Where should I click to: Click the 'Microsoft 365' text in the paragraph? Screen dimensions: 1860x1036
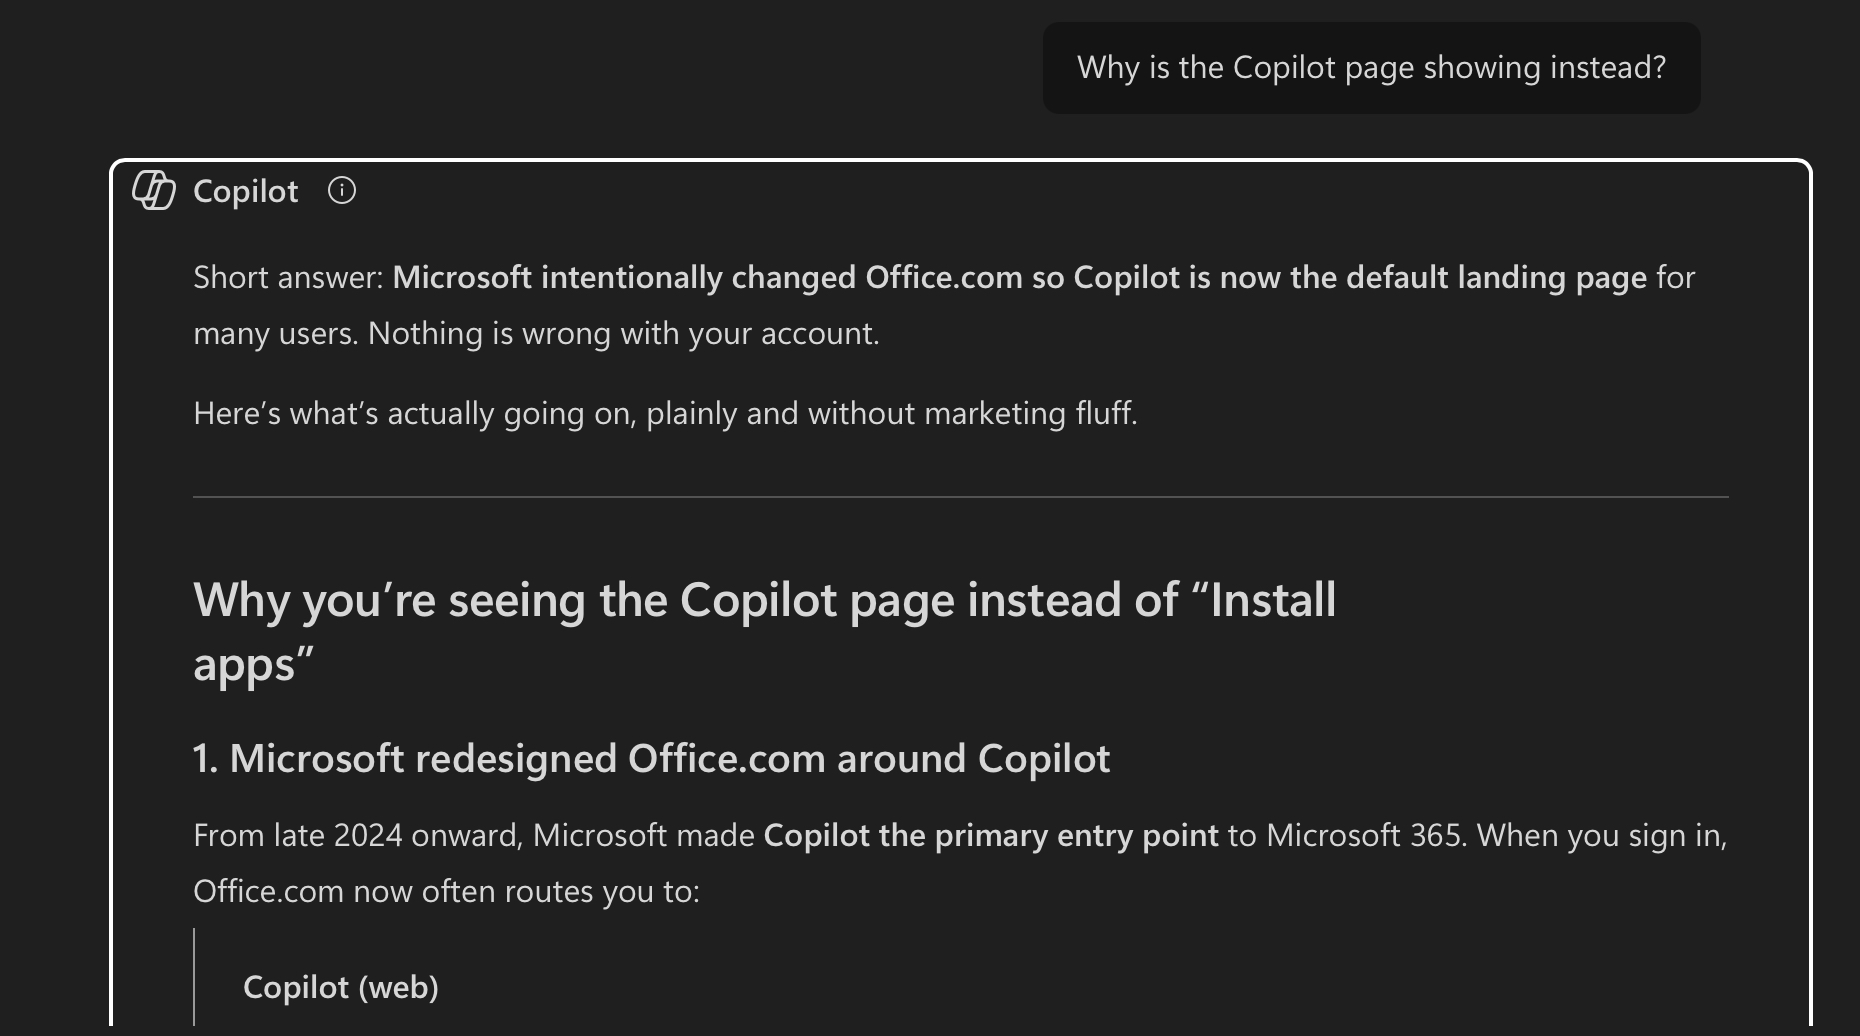tap(1366, 835)
